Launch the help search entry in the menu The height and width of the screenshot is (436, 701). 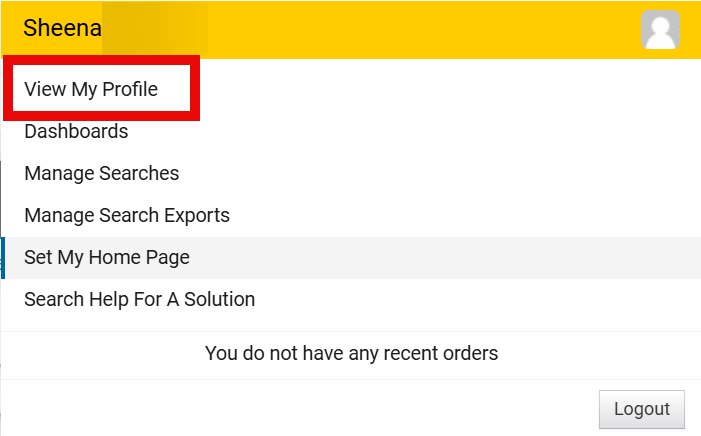coord(139,299)
